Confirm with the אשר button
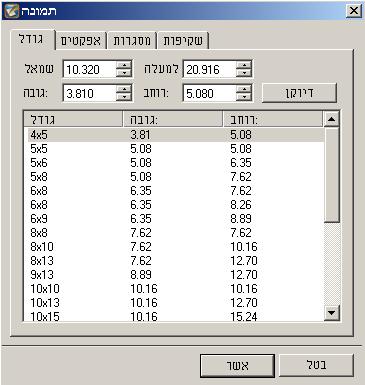Viewport: 365px width, 385px height. [x=237, y=366]
